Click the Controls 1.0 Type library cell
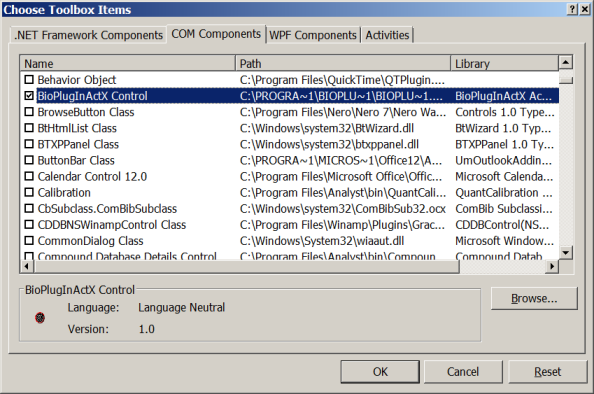 [x=505, y=112]
